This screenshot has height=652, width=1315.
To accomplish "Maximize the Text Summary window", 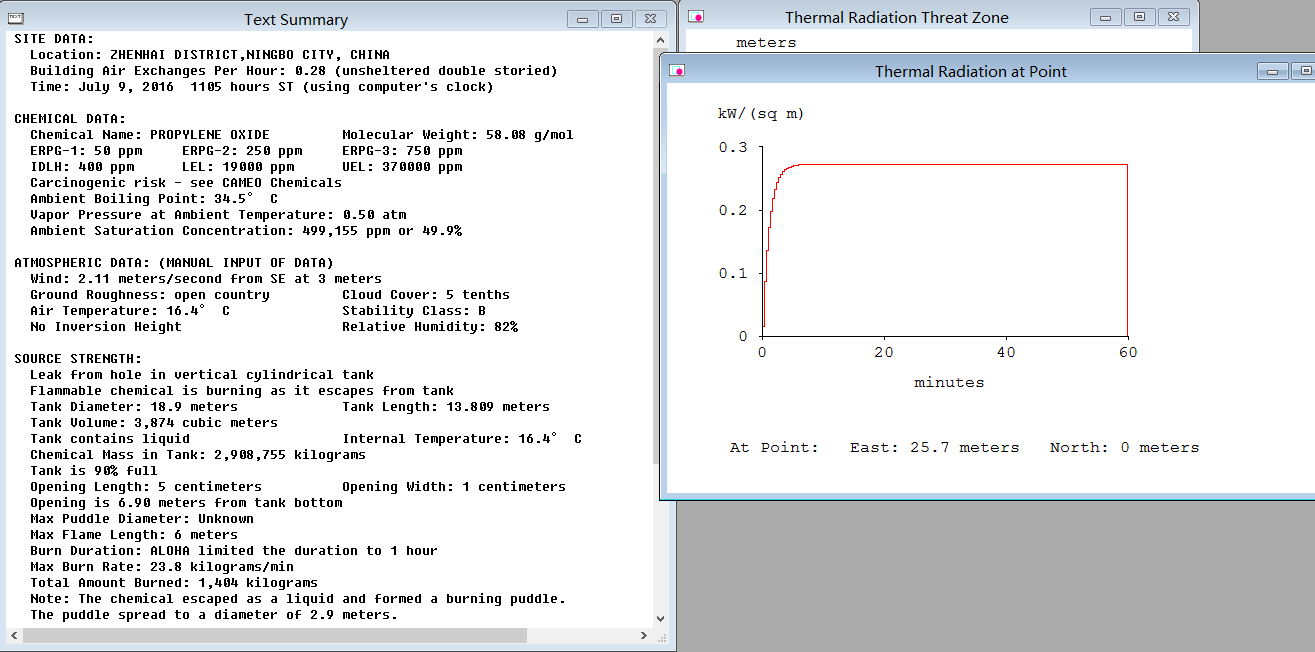I will tap(617, 19).
